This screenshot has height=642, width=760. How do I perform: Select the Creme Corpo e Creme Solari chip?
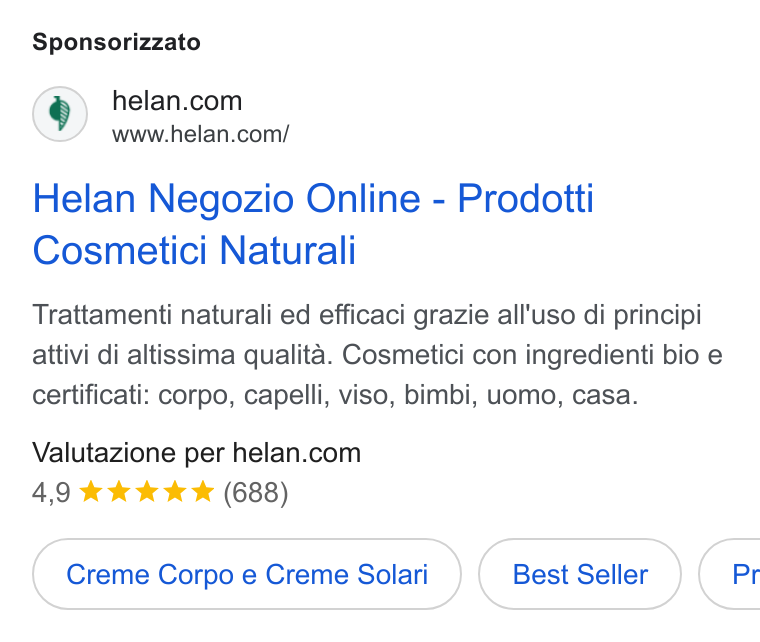(247, 574)
